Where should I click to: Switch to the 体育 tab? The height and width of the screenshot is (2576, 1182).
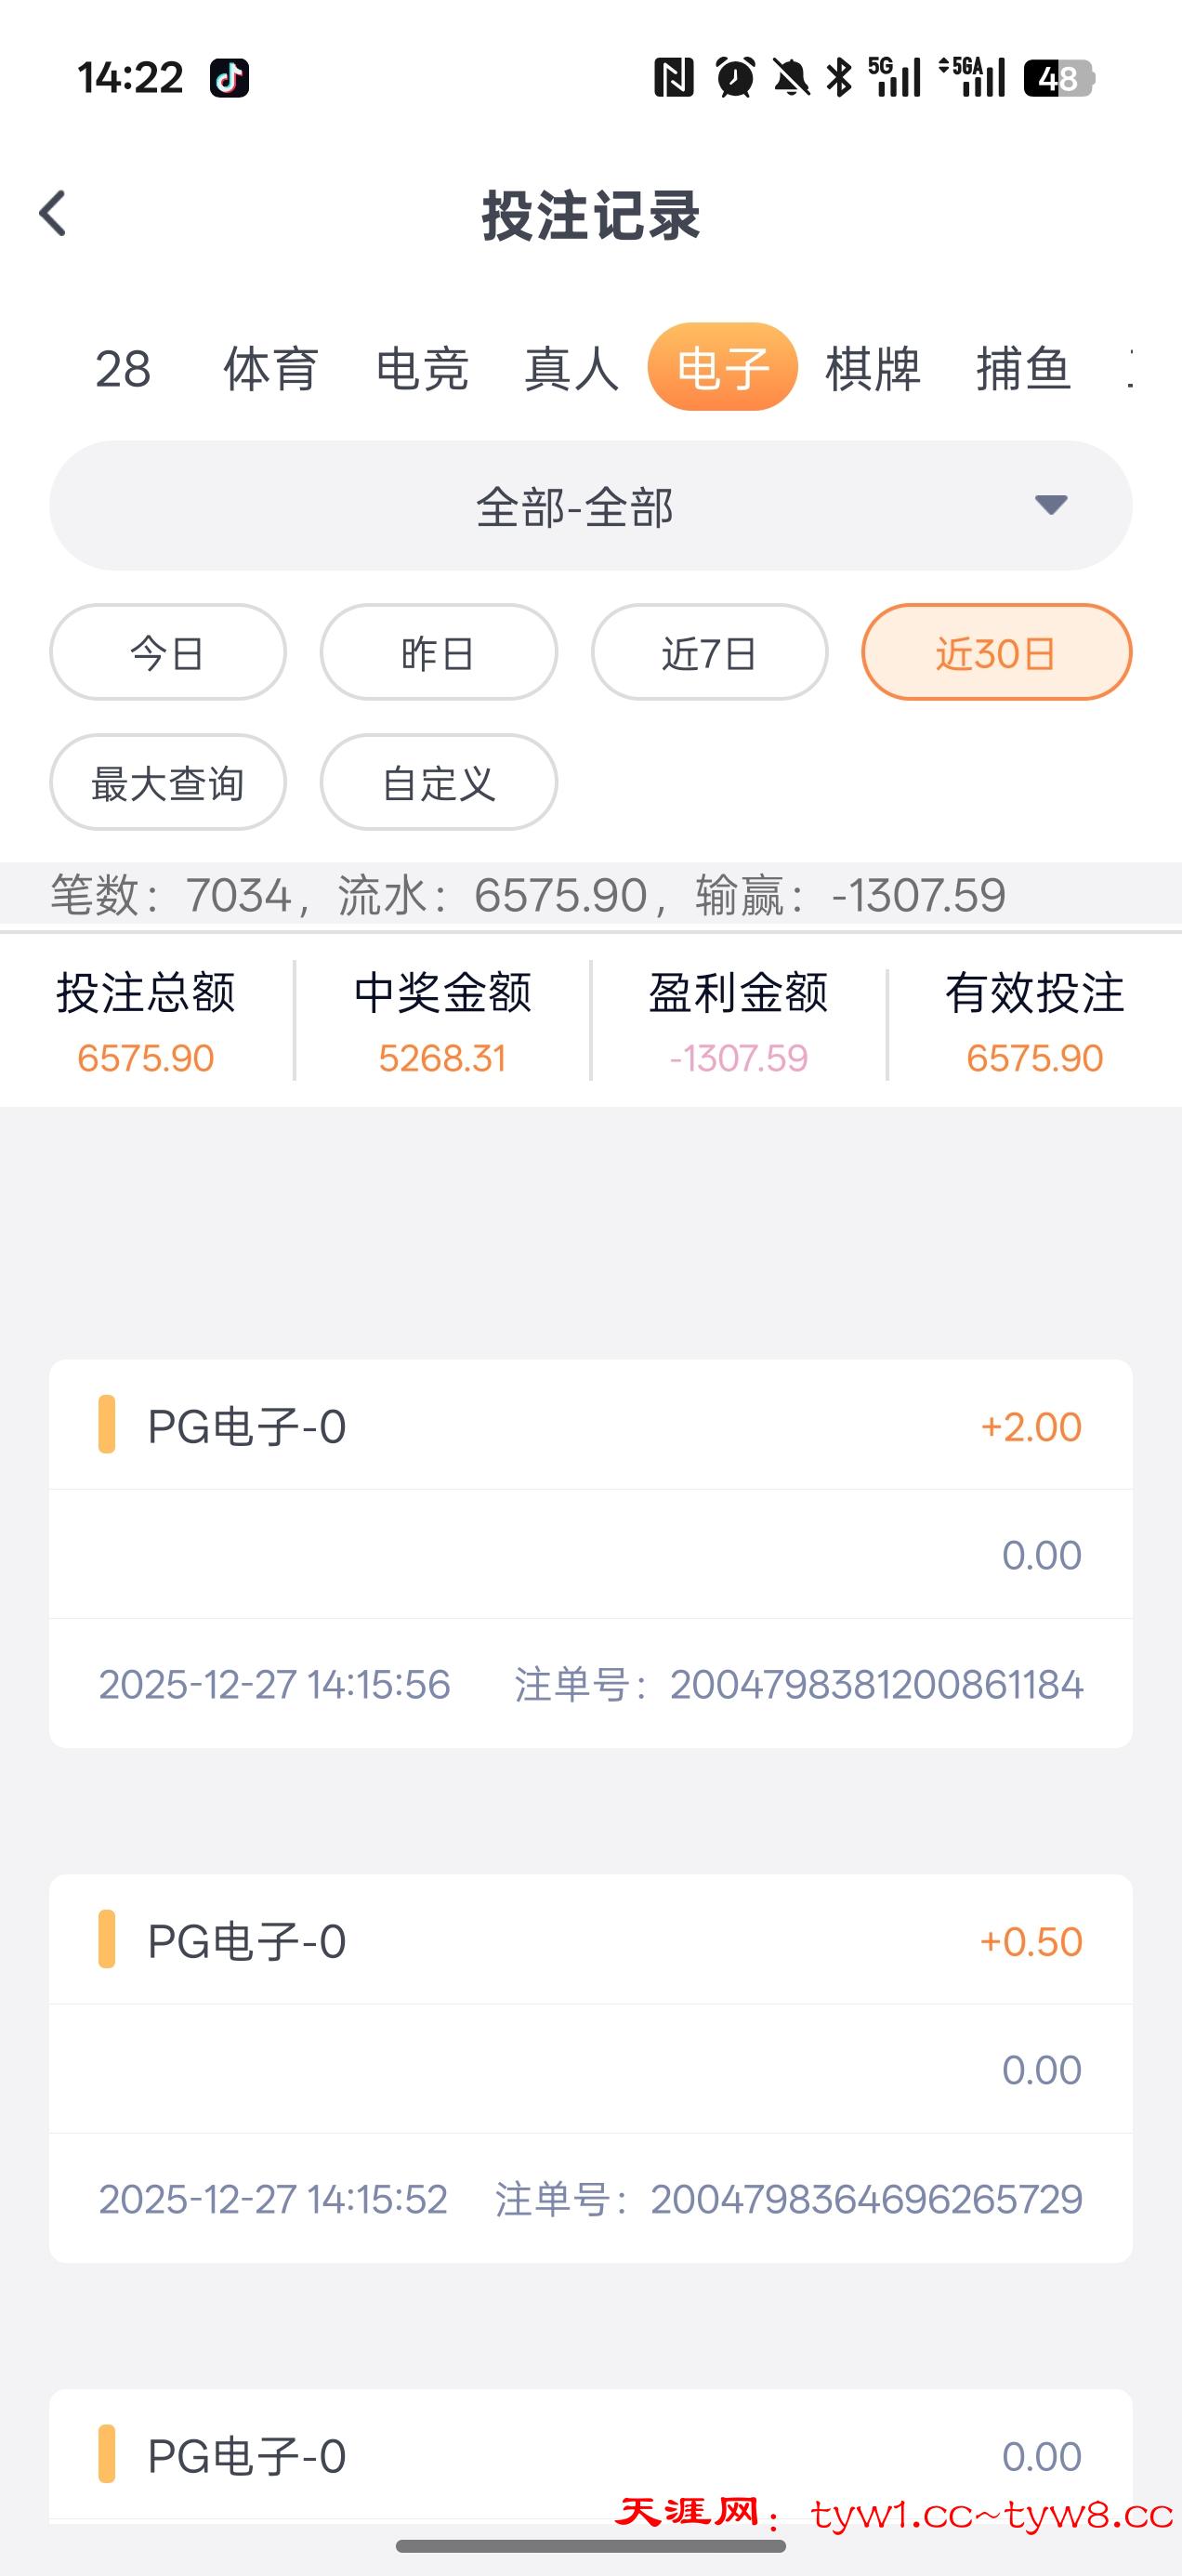(271, 368)
